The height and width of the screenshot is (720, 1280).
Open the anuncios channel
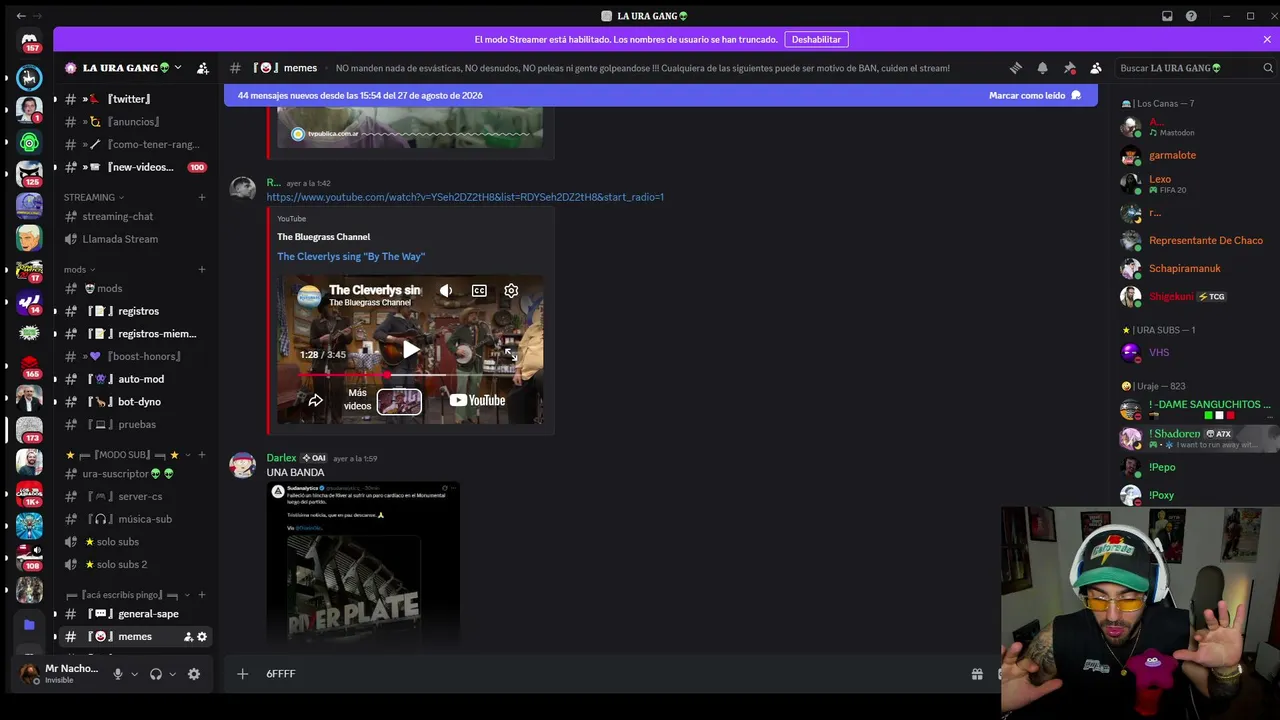(134, 122)
